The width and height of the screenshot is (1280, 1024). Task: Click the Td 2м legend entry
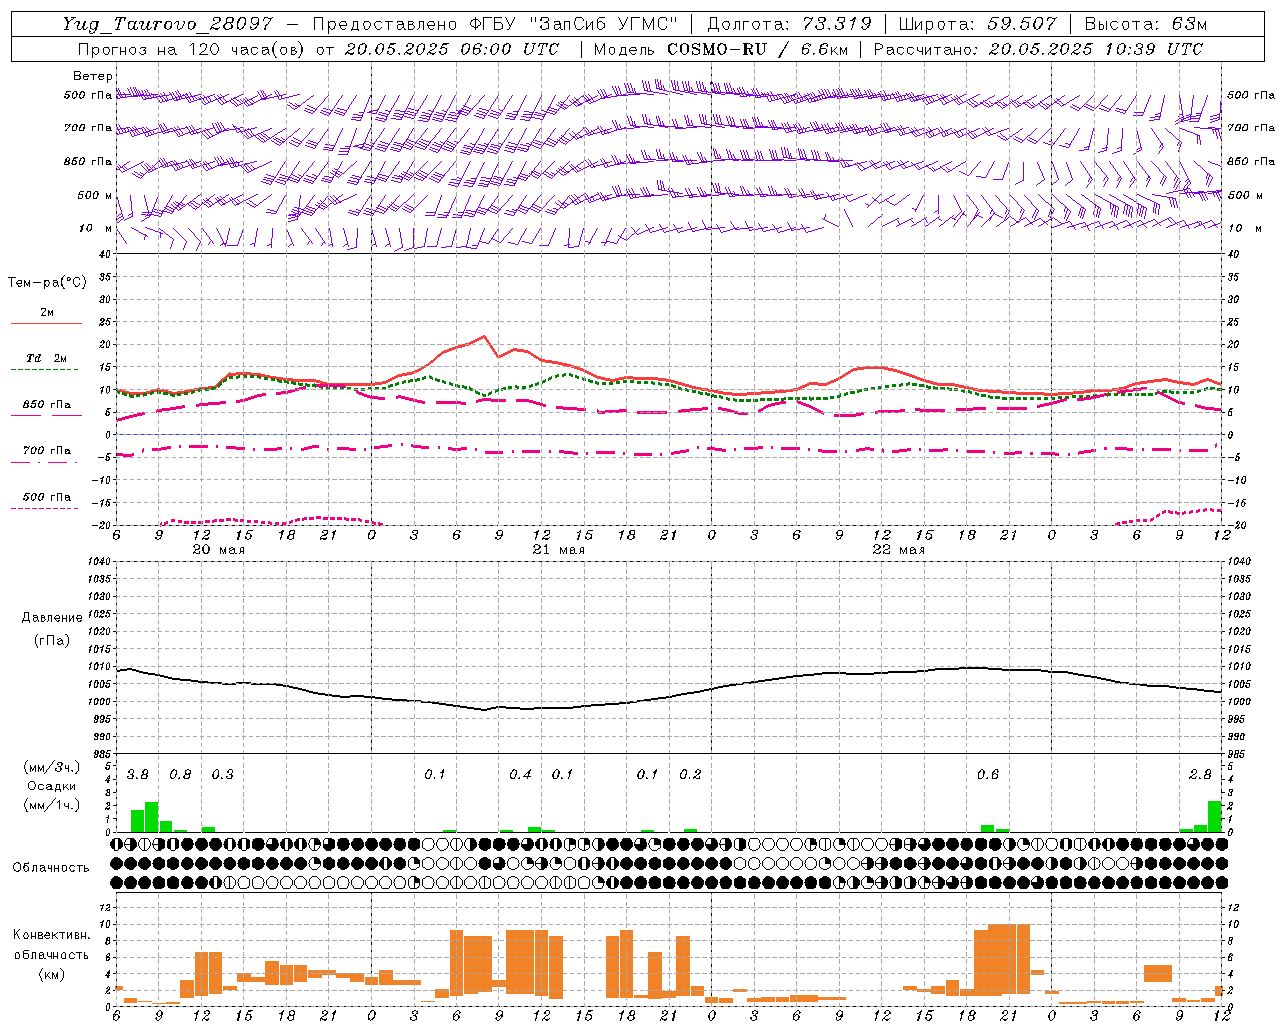pos(47,358)
